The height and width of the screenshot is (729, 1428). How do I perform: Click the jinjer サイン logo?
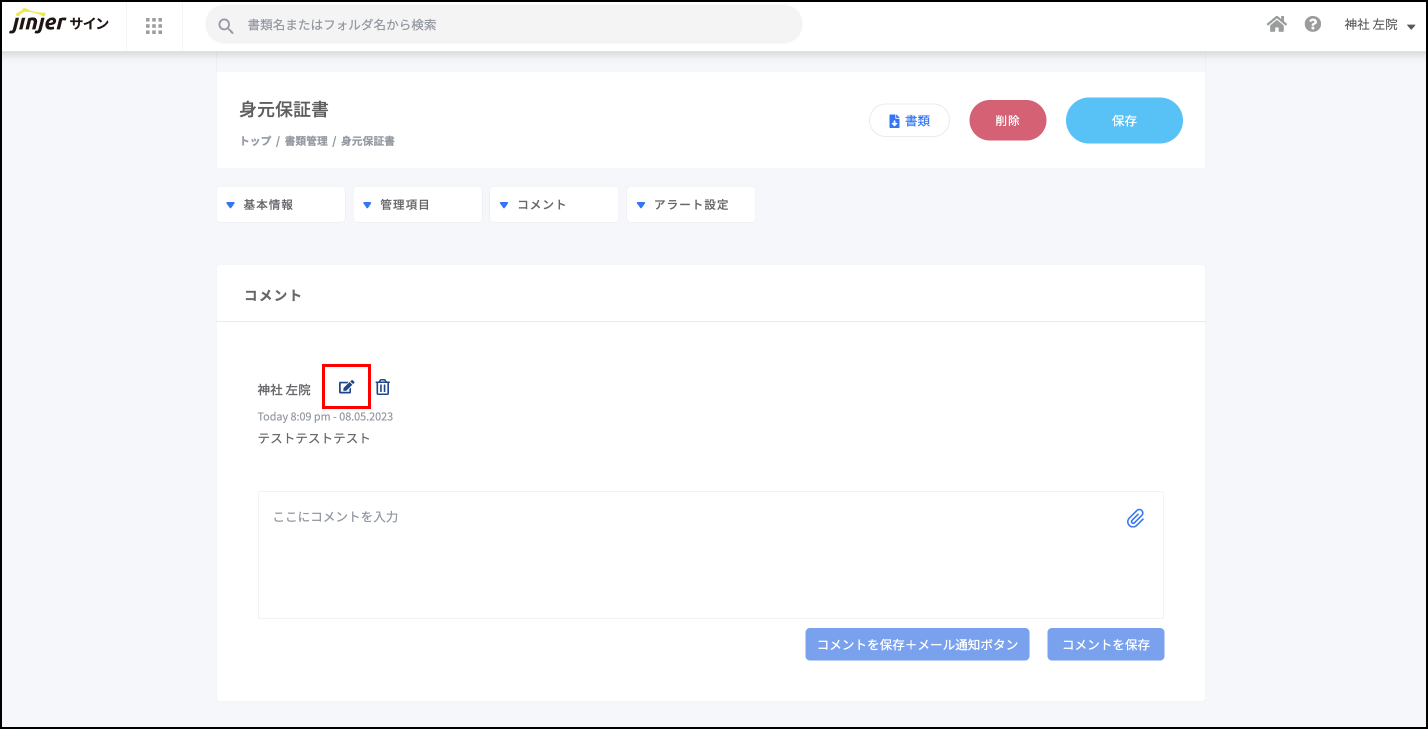coord(60,25)
